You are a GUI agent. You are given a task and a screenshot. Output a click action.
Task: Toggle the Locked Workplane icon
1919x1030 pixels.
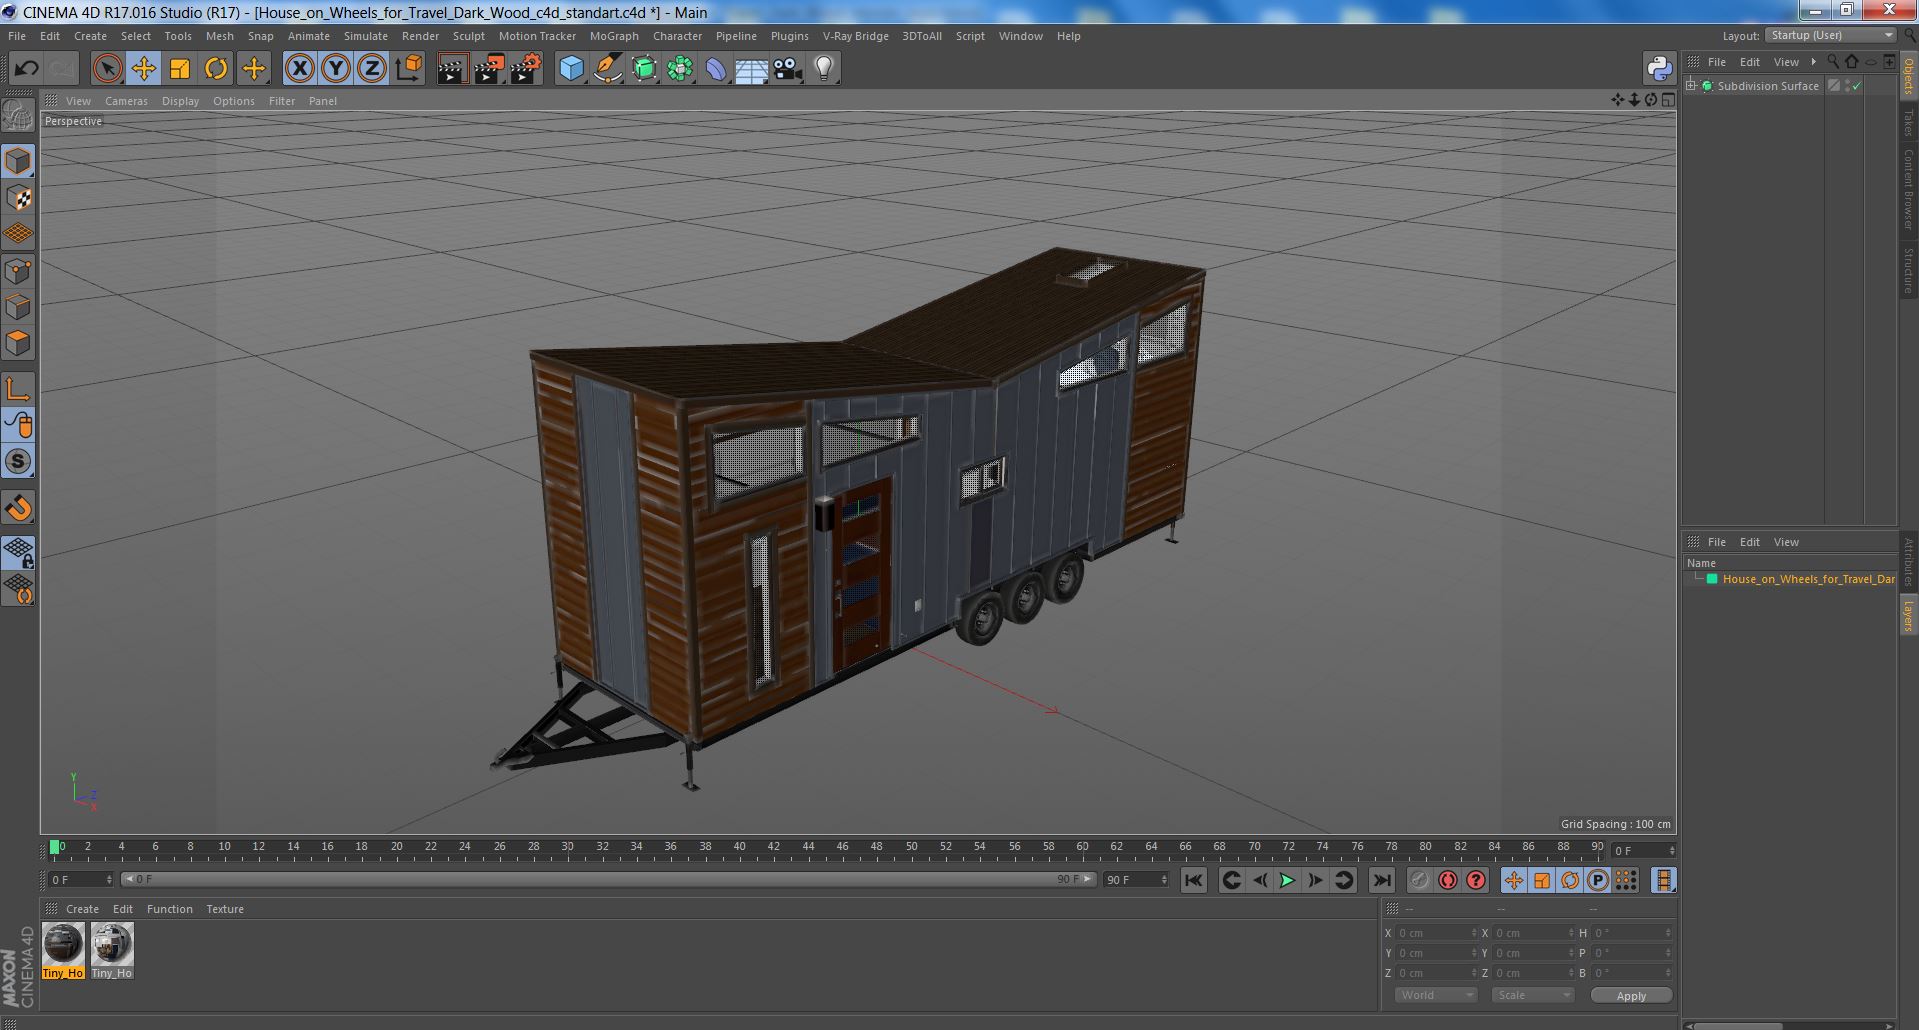(x=18, y=552)
